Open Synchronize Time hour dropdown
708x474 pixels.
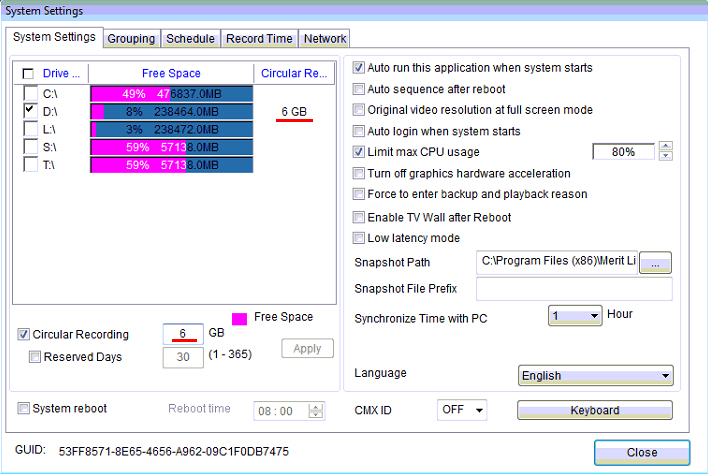(575, 316)
